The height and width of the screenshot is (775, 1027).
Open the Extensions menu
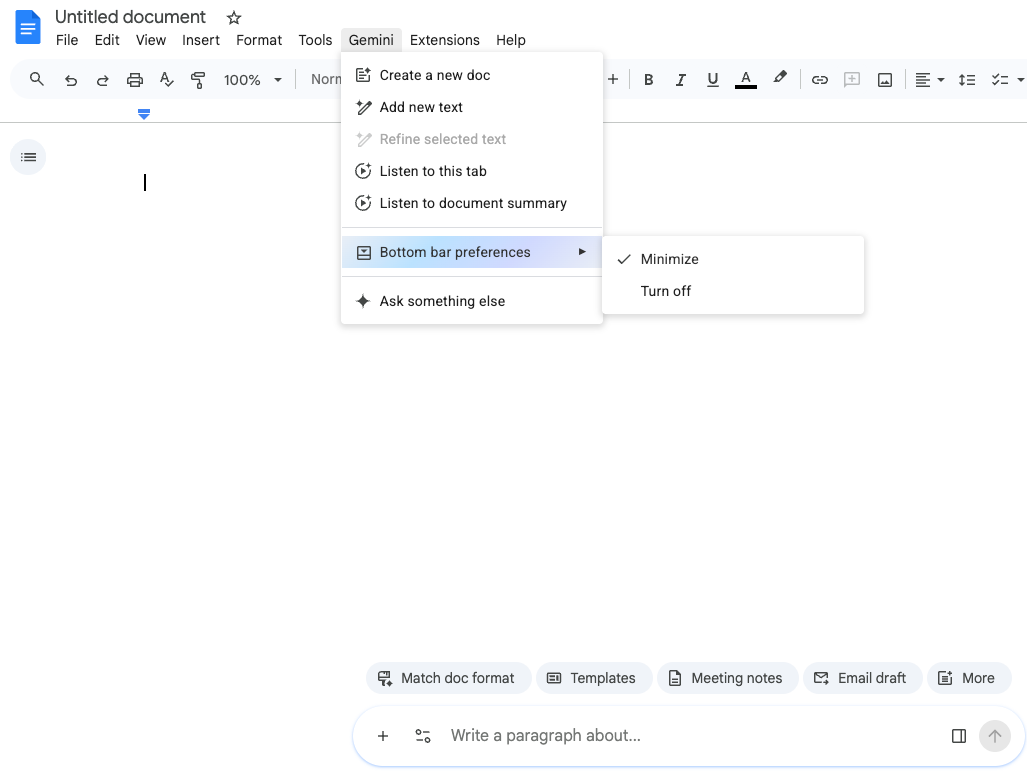click(445, 41)
